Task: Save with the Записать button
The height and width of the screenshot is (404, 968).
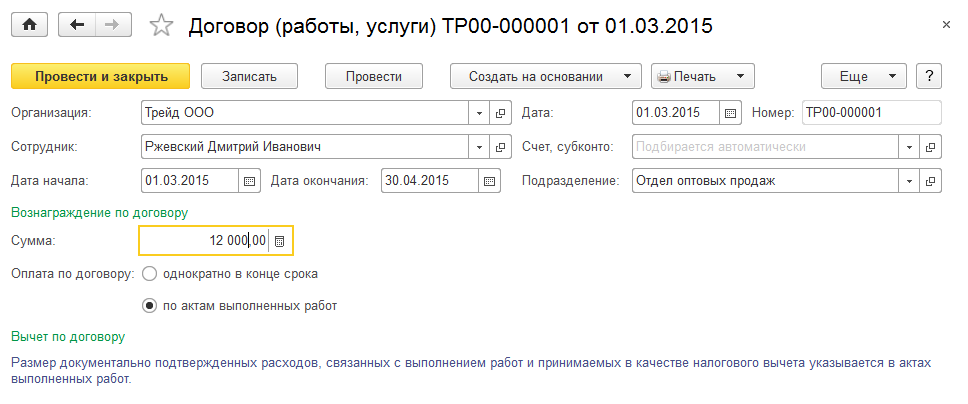Action: pos(249,77)
